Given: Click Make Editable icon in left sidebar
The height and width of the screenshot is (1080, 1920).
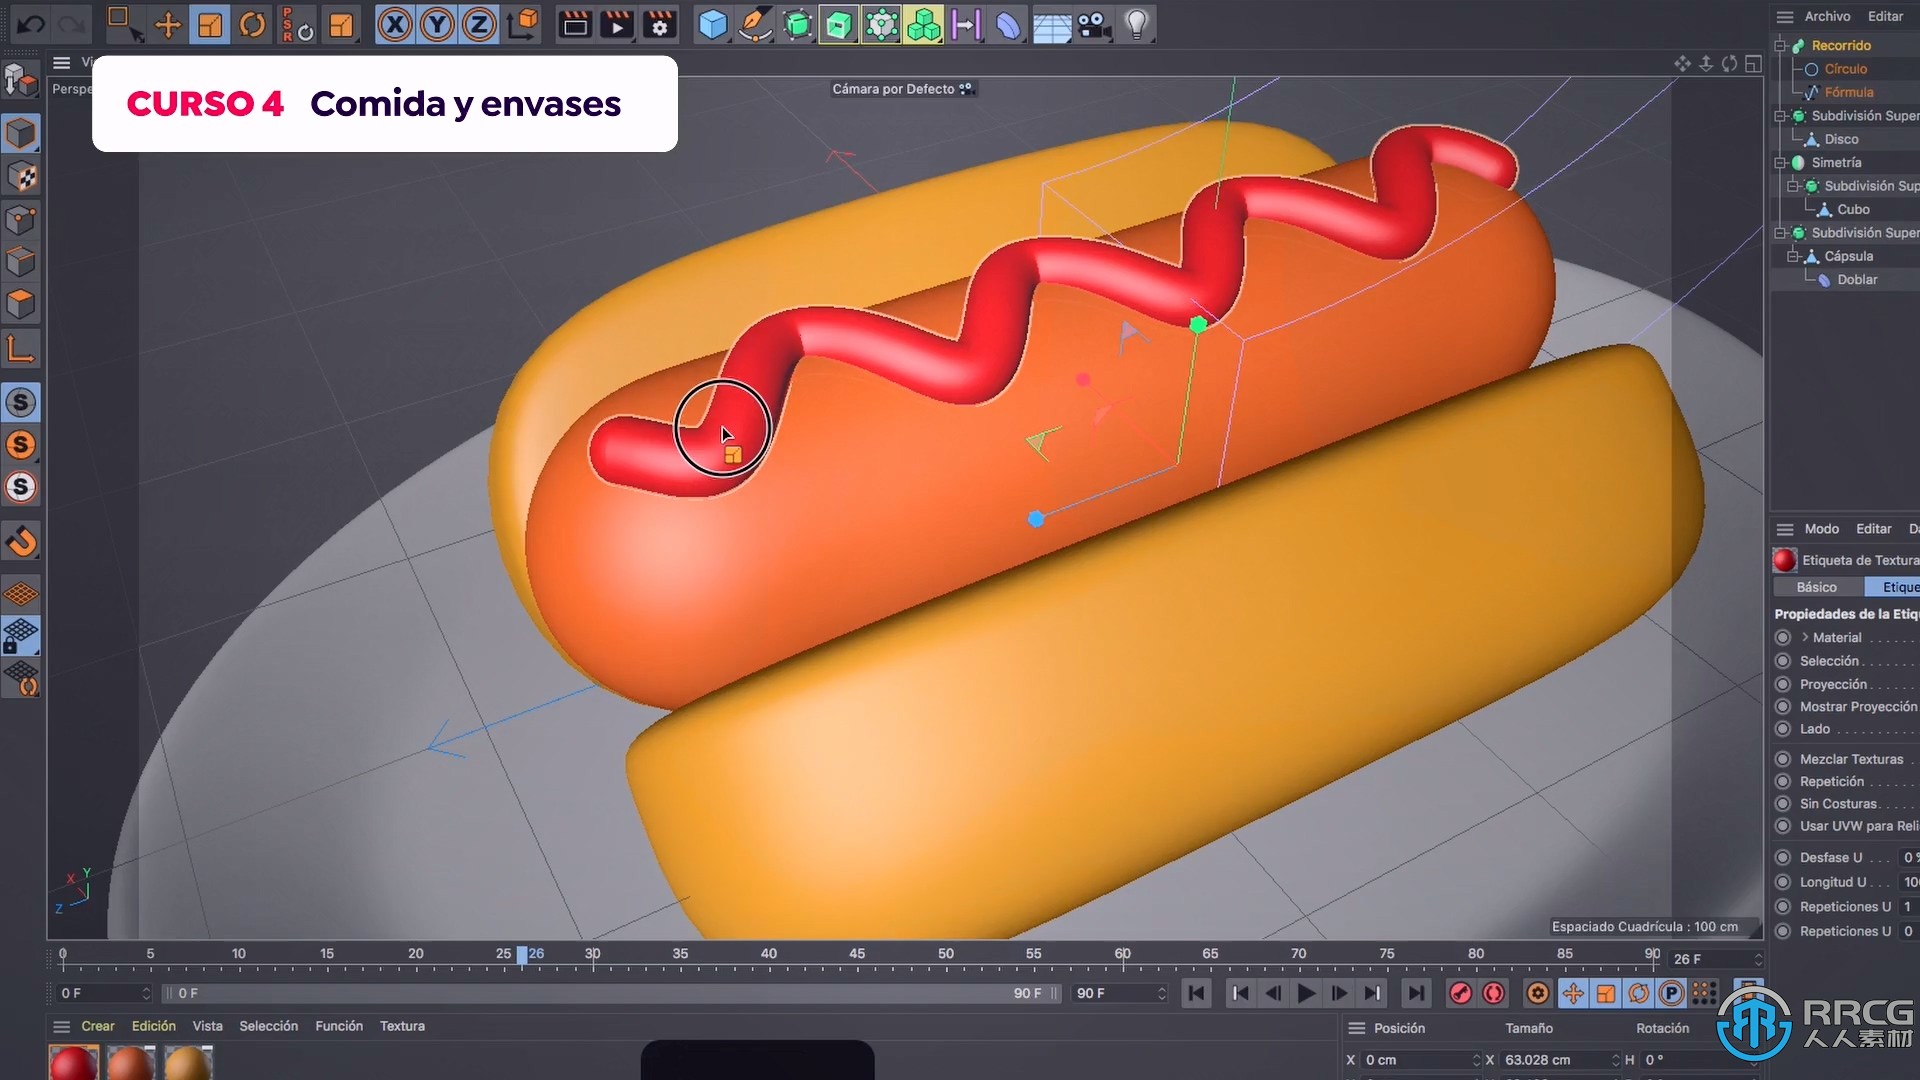Looking at the screenshot, I should (x=21, y=79).
